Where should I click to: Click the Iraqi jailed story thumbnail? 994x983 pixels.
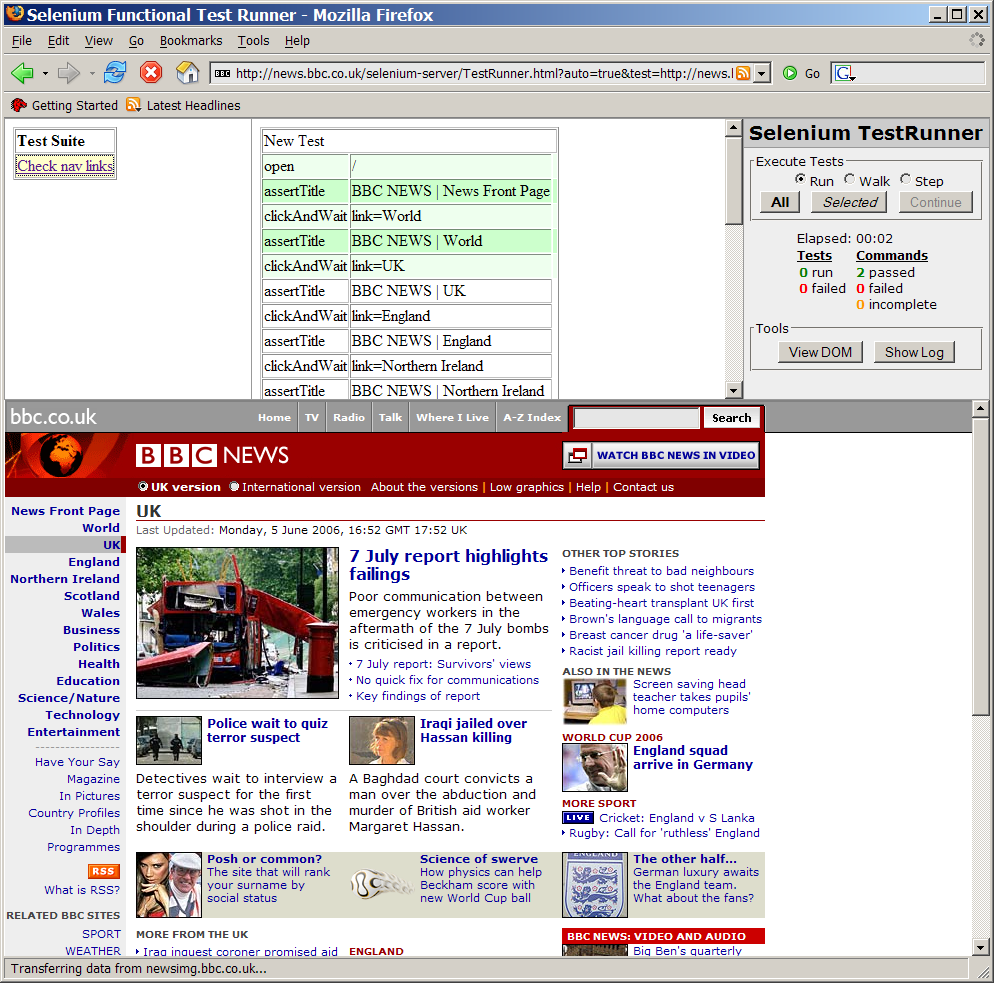pos(382,740)
